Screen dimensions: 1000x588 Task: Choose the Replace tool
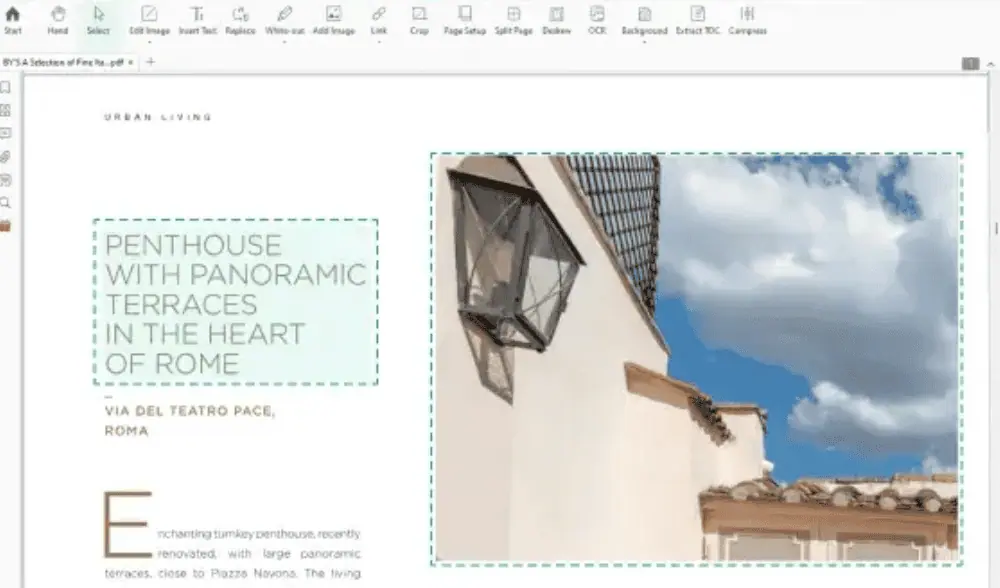coord(240,19)
